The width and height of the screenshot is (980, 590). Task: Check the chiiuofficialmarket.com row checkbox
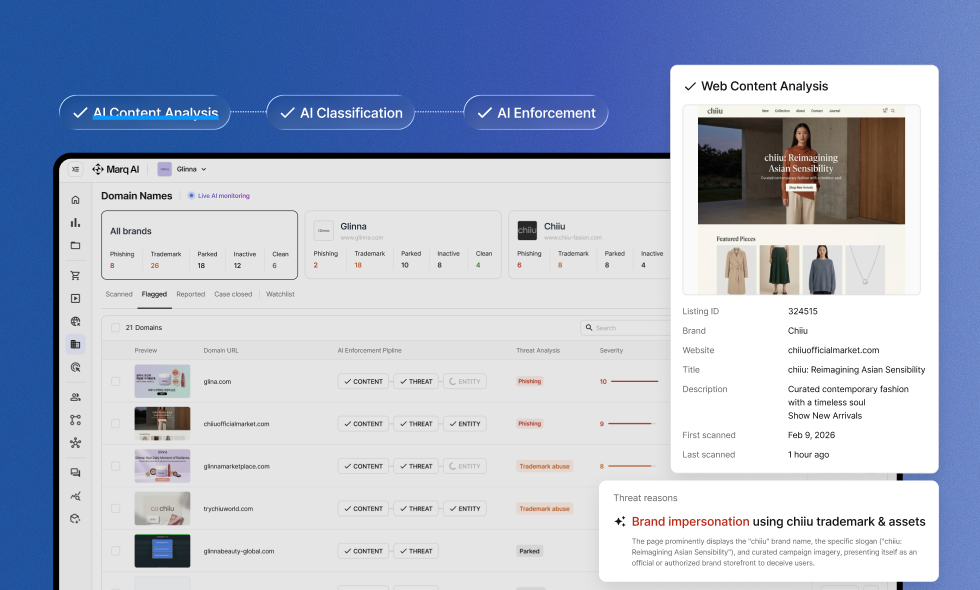click(x=116, y=424)
